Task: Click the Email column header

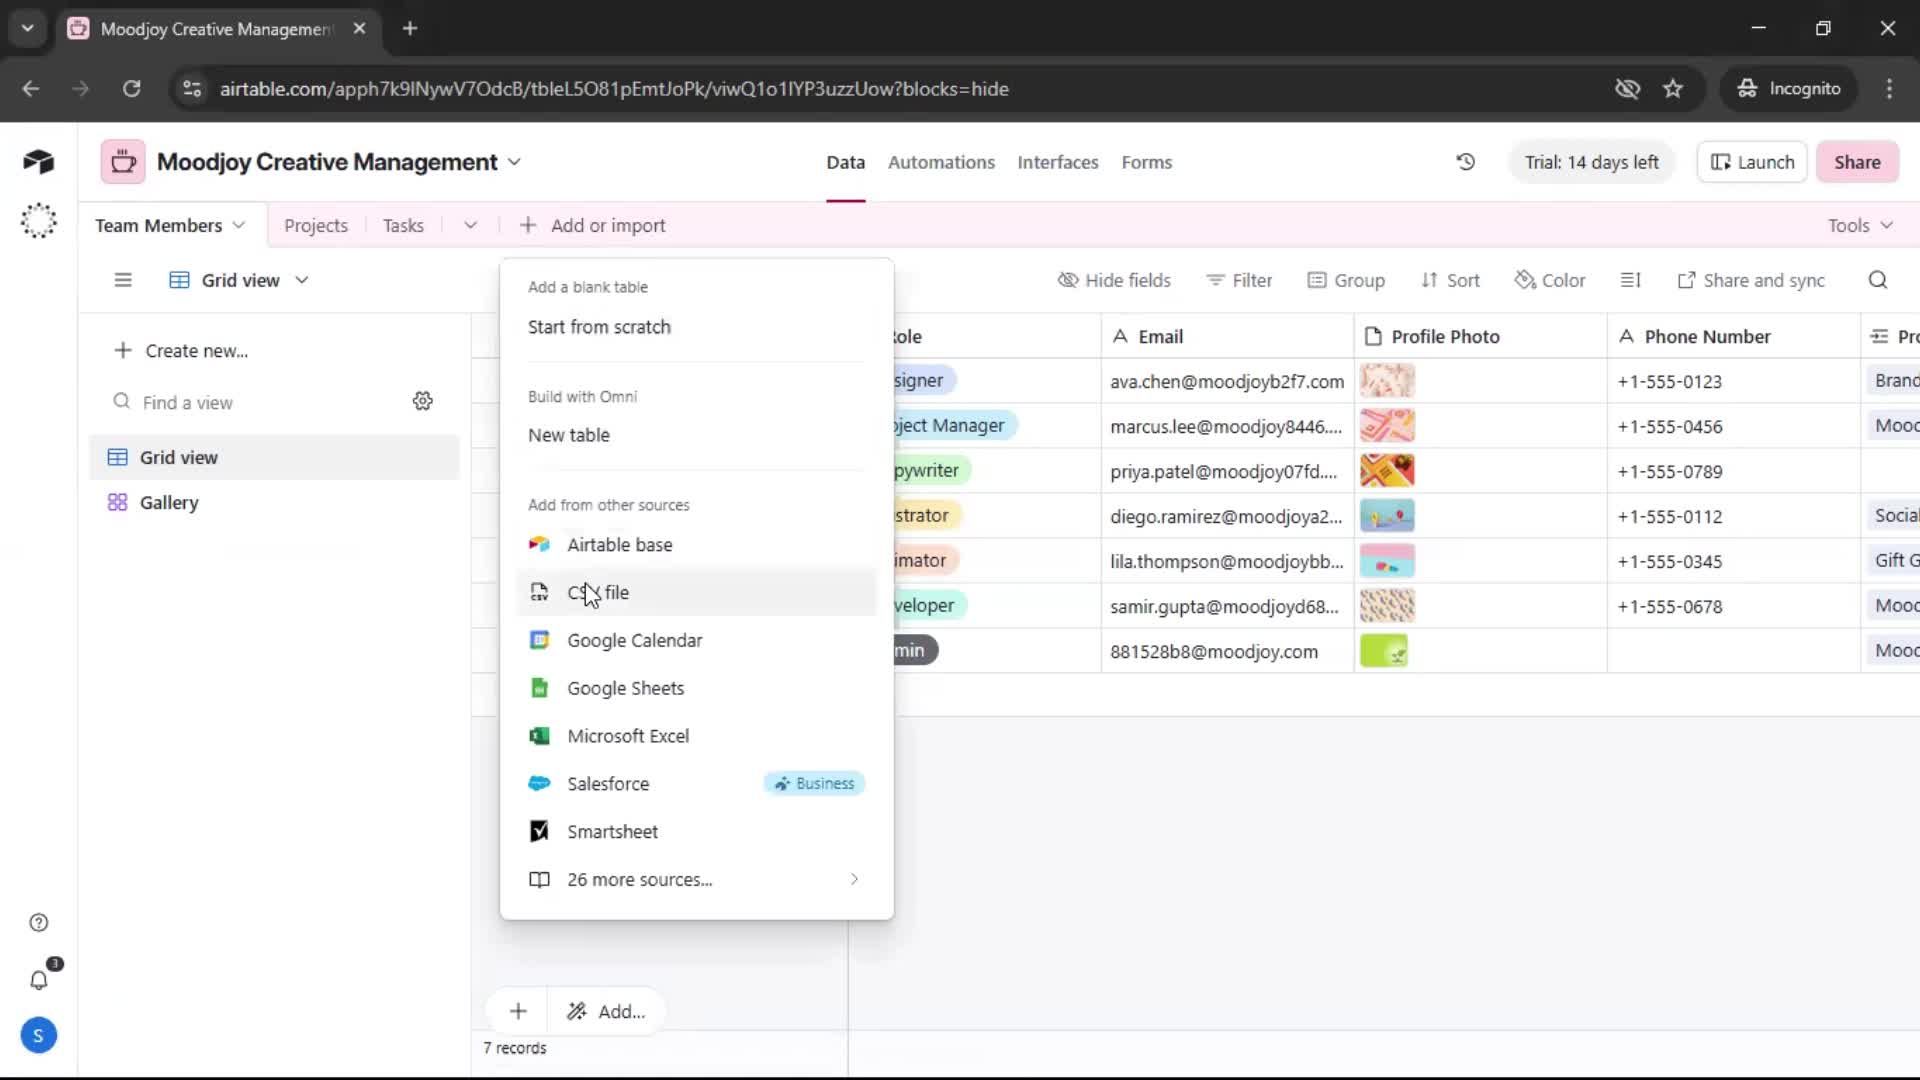Action: (x=1227, y=336)
